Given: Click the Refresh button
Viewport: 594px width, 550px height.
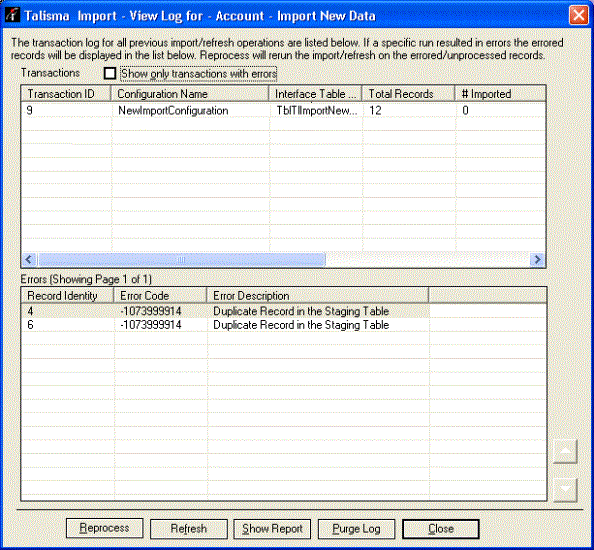Looking at the screenshot, I should coord(189,528).
